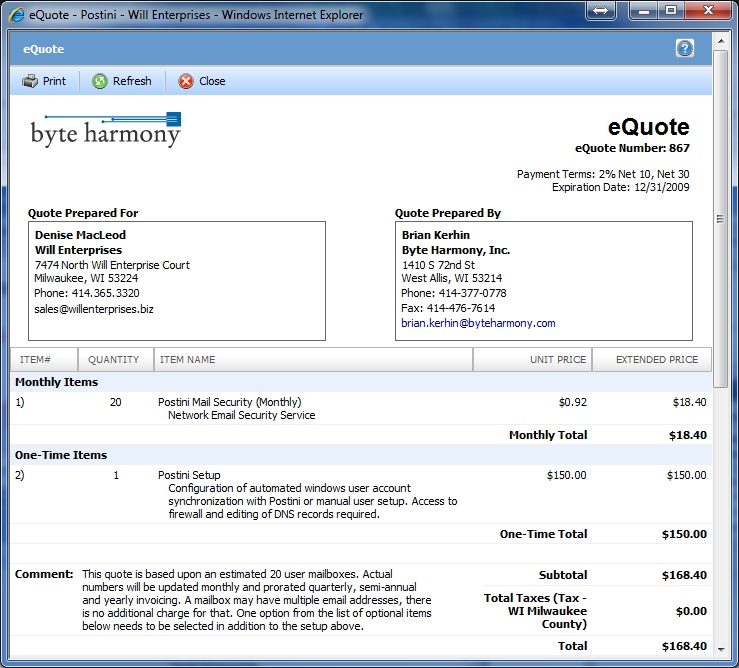Click the 'Quote Prepared By' heading
Viewport: 739px width, 668px height.
[x=448, y=213]
